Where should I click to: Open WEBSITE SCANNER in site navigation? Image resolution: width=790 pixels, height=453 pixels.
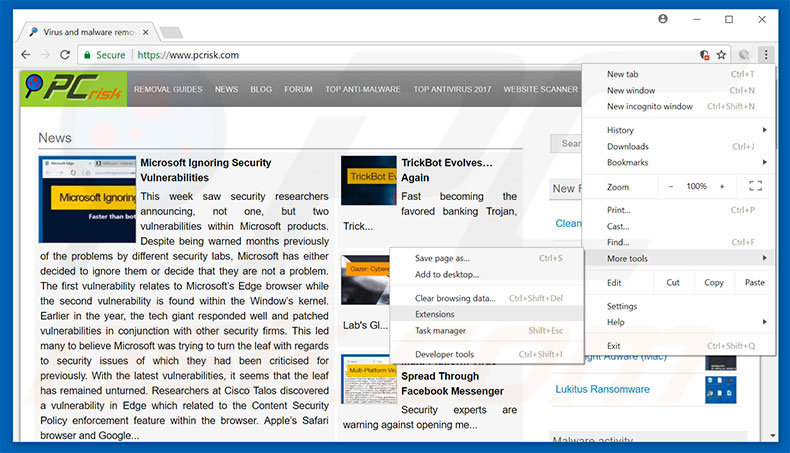point(541,89)
